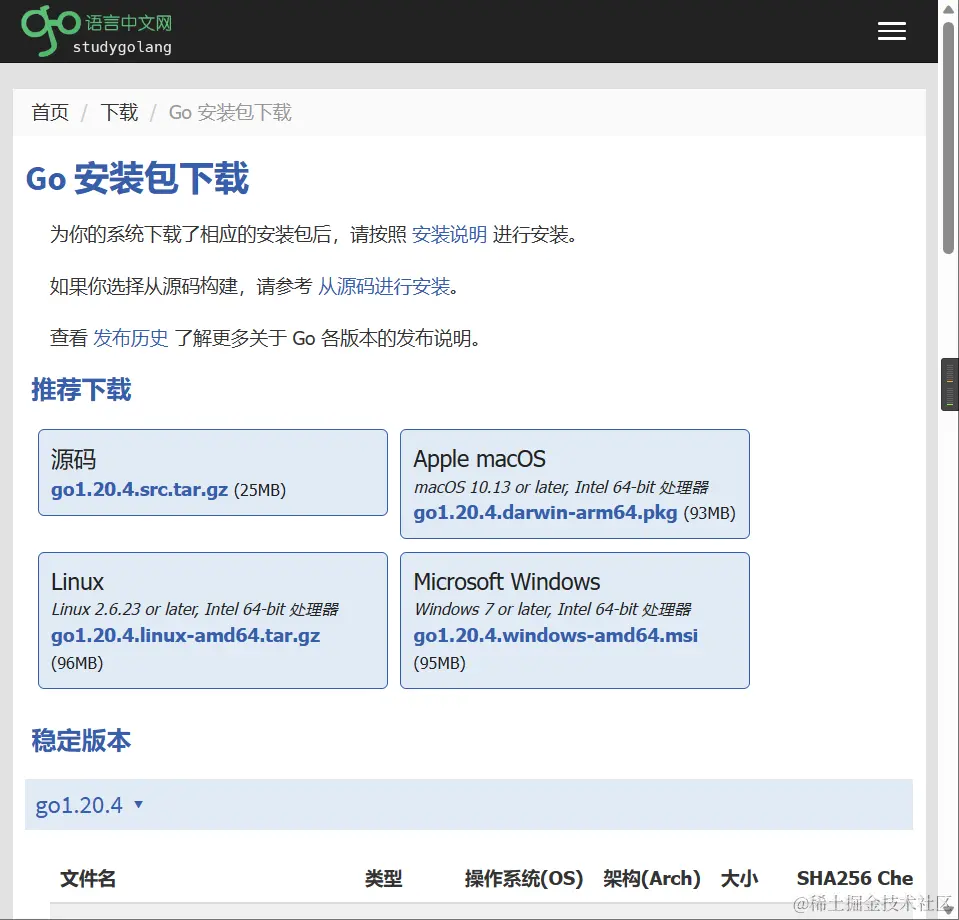959x920 pixels.
Task: Open the 下载 breadcrumb link
Action: (119, 113)
